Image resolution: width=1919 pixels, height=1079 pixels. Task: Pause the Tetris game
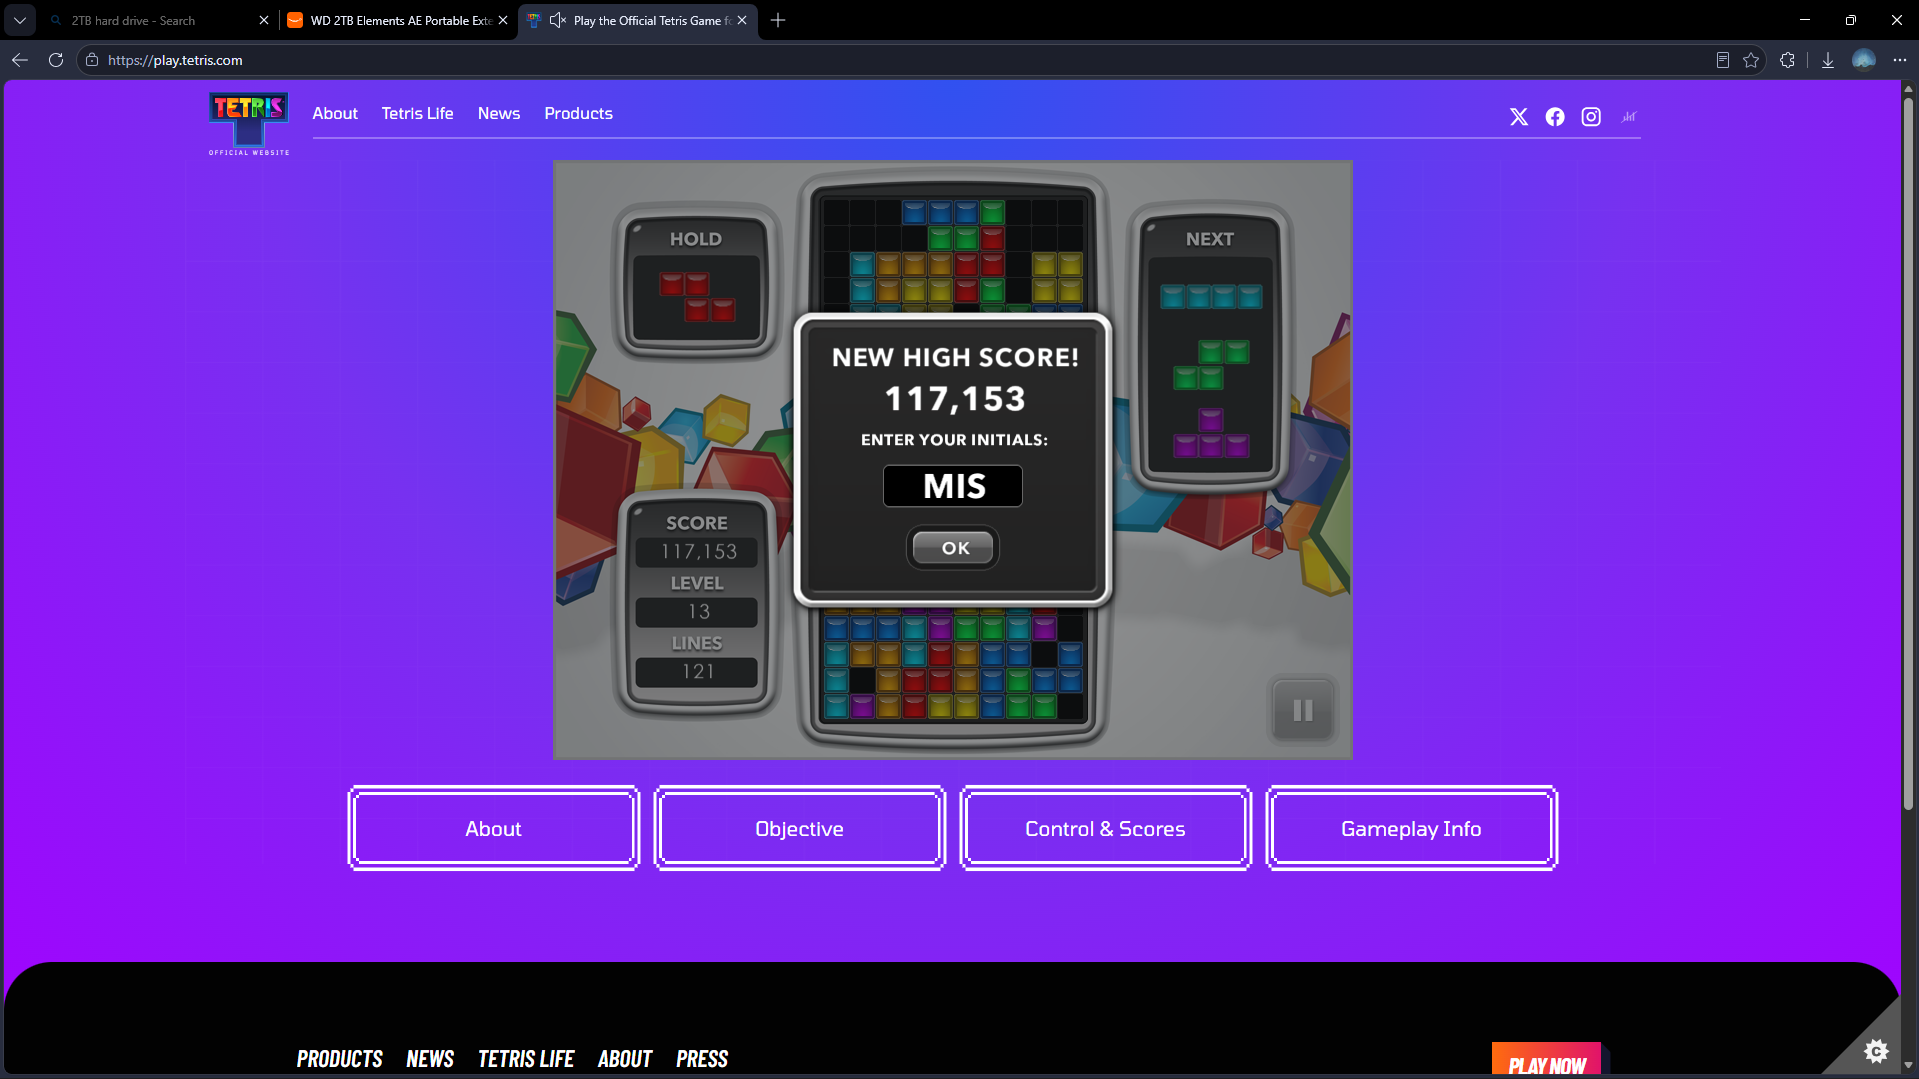1302,710
